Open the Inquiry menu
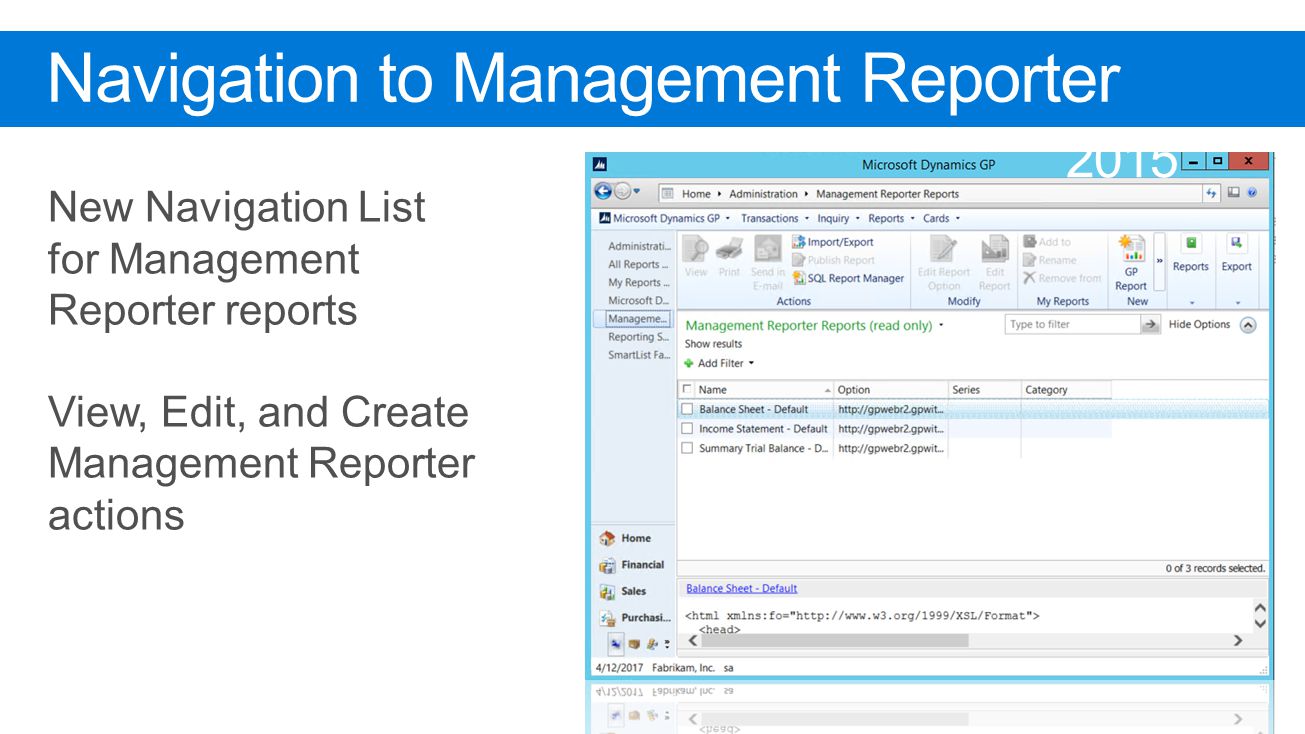Screen dimensions: 1305x734 tap(838, 218)
